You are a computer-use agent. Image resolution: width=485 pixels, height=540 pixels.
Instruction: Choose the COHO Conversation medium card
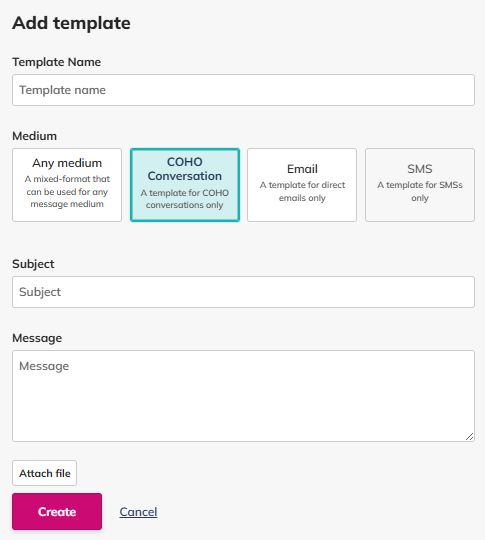pos(185,185)
